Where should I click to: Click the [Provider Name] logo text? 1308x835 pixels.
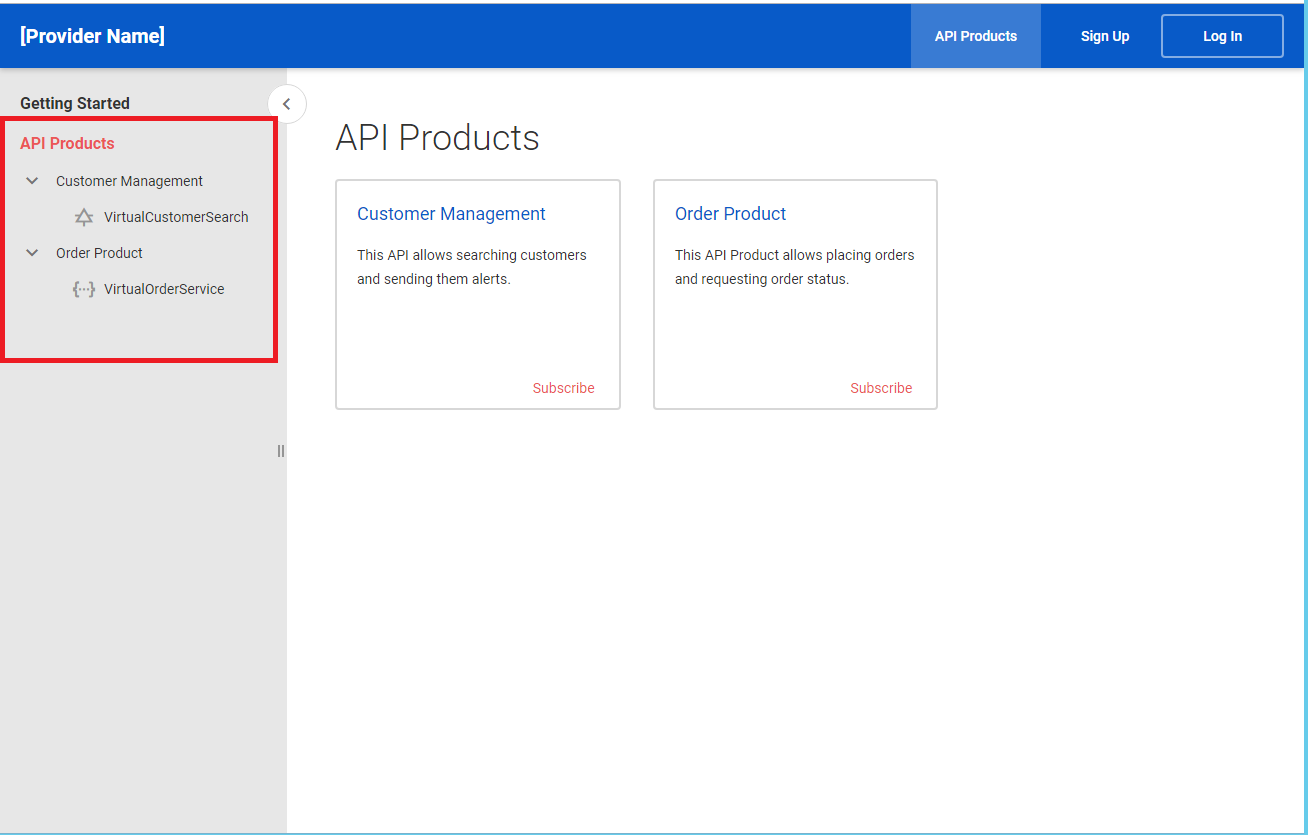point(92,36)
